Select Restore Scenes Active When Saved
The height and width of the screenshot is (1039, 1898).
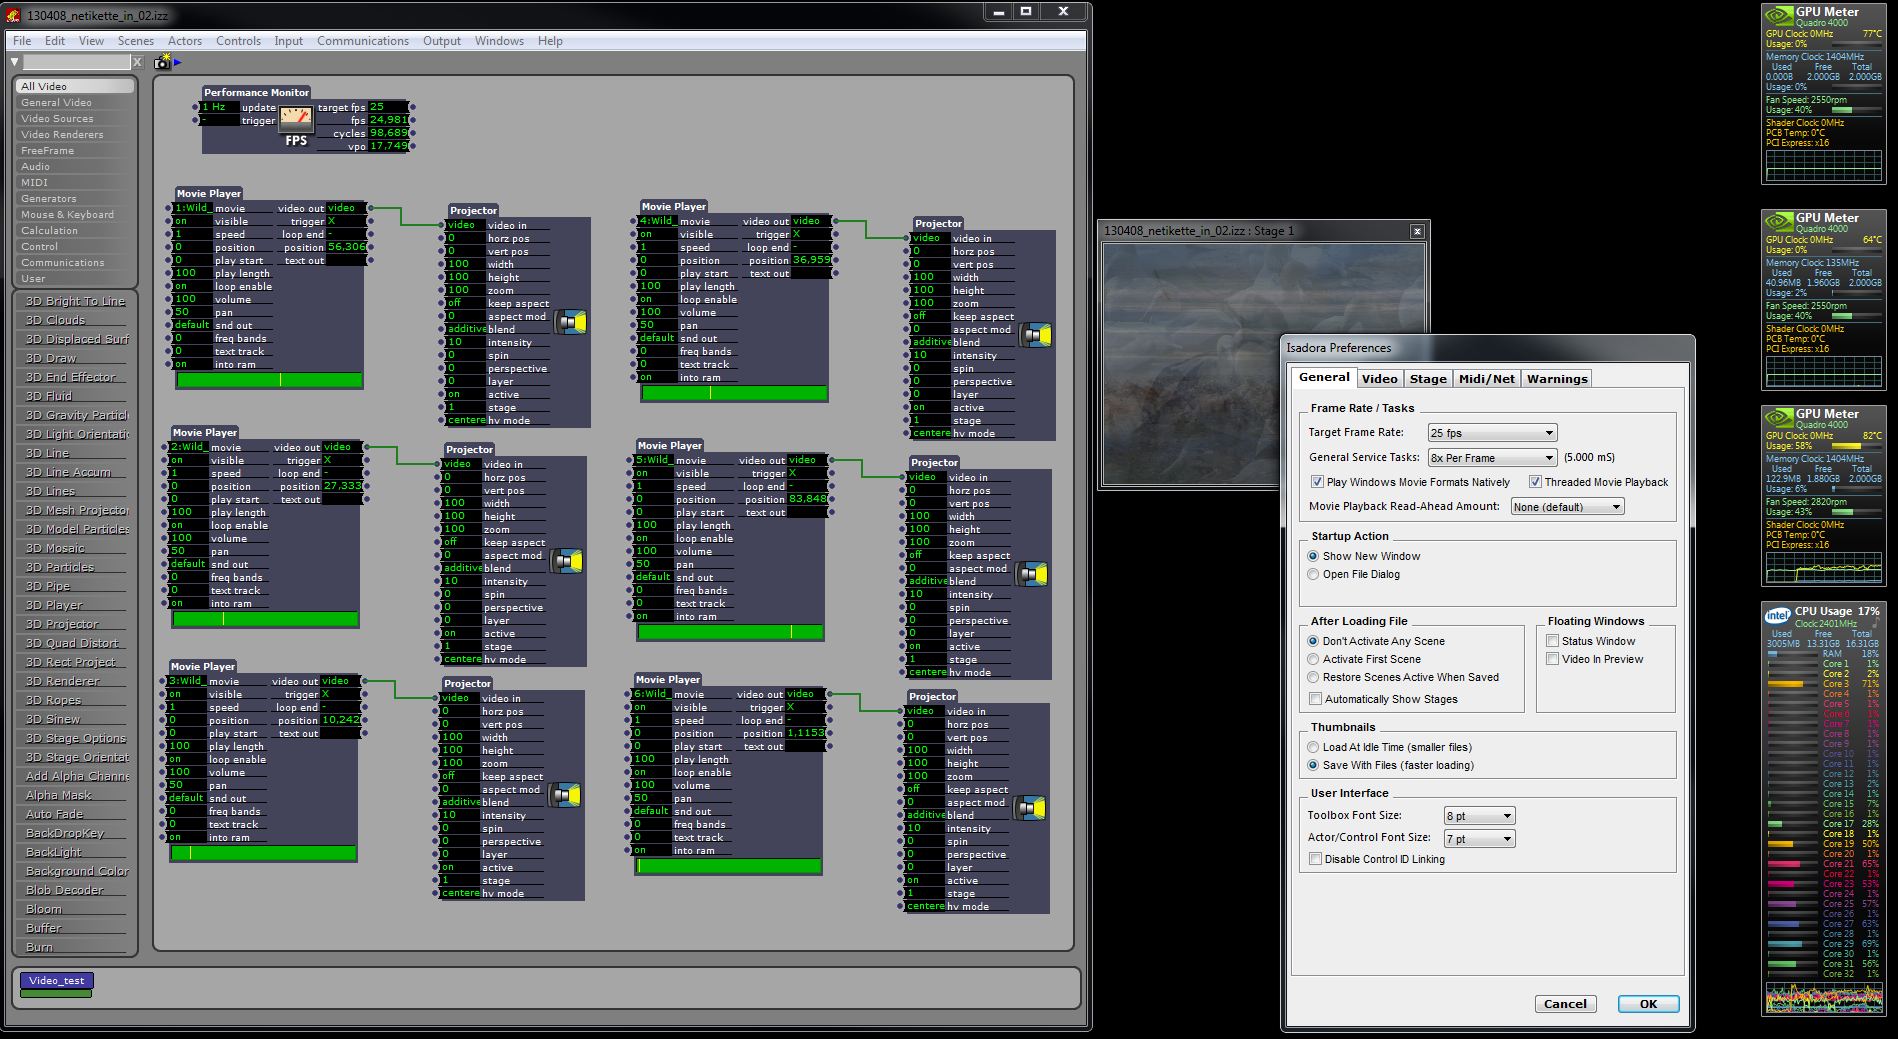coord(1313,677)
